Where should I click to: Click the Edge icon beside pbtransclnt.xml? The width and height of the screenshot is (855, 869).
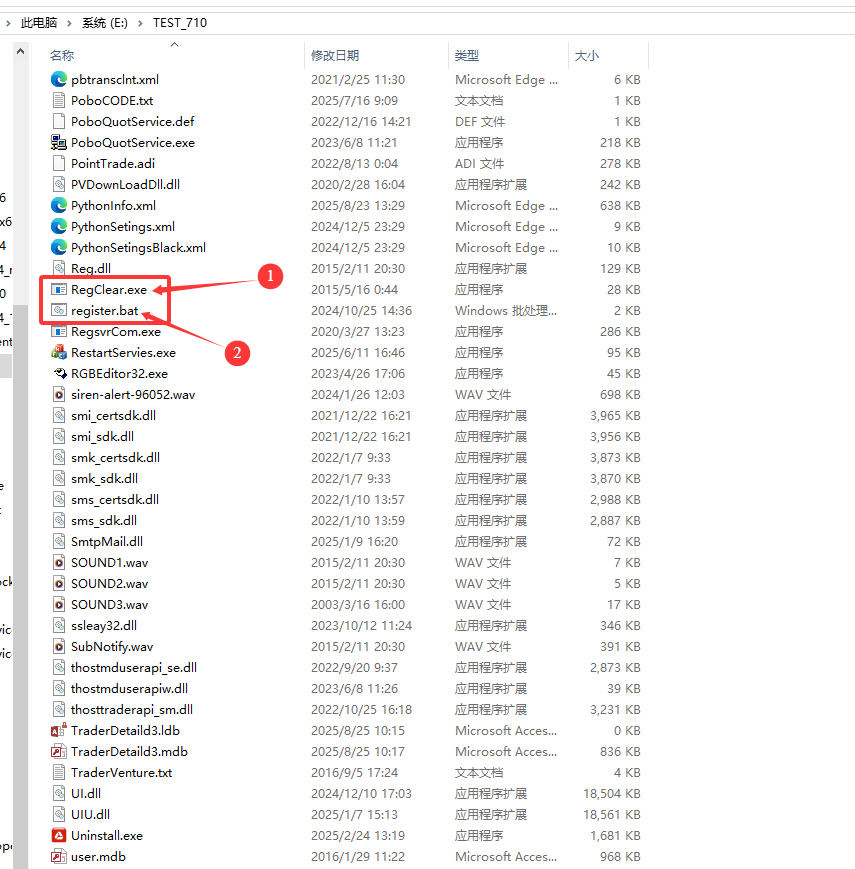(59, 79)
